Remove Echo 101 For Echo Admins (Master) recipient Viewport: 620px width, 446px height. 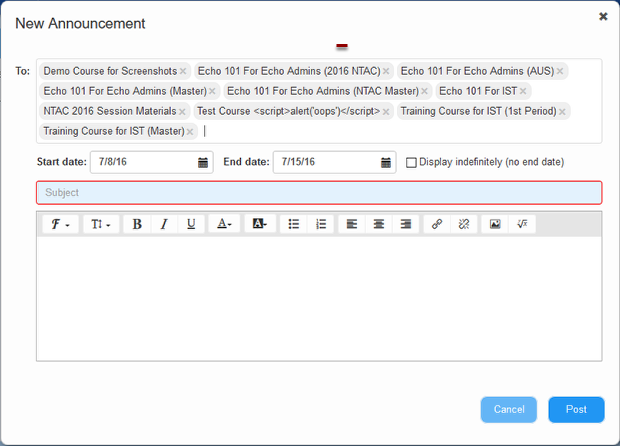[212, 91]
